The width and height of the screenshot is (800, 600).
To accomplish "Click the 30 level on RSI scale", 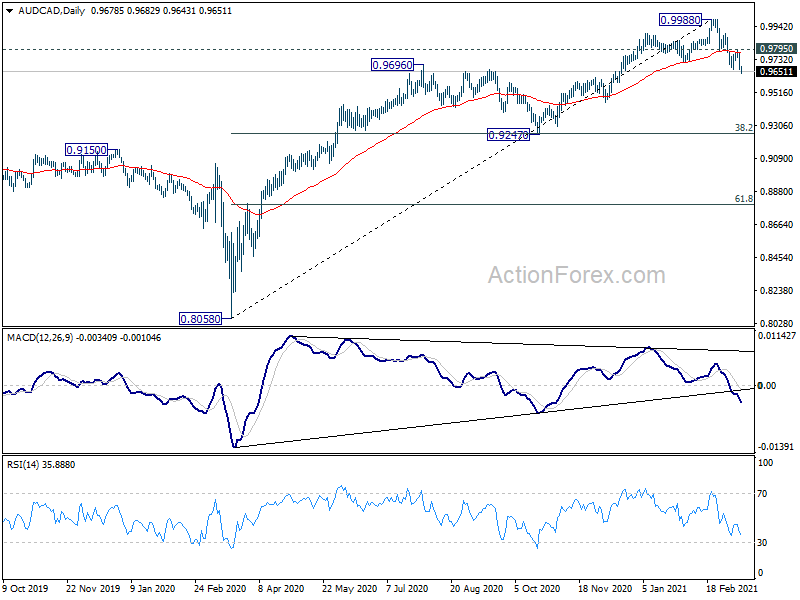I will pyautogui.click(x=762, y=543).
